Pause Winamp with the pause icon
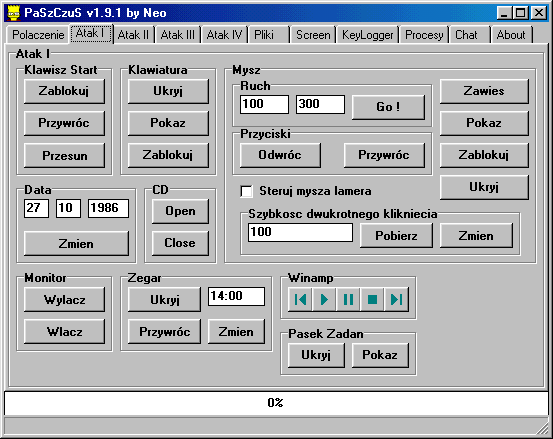The width and height of the screenshot is (553, 439). click(348, 299)
